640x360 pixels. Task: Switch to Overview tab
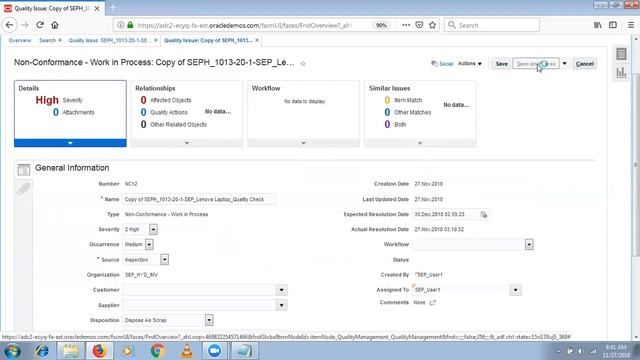coord(20,40)
